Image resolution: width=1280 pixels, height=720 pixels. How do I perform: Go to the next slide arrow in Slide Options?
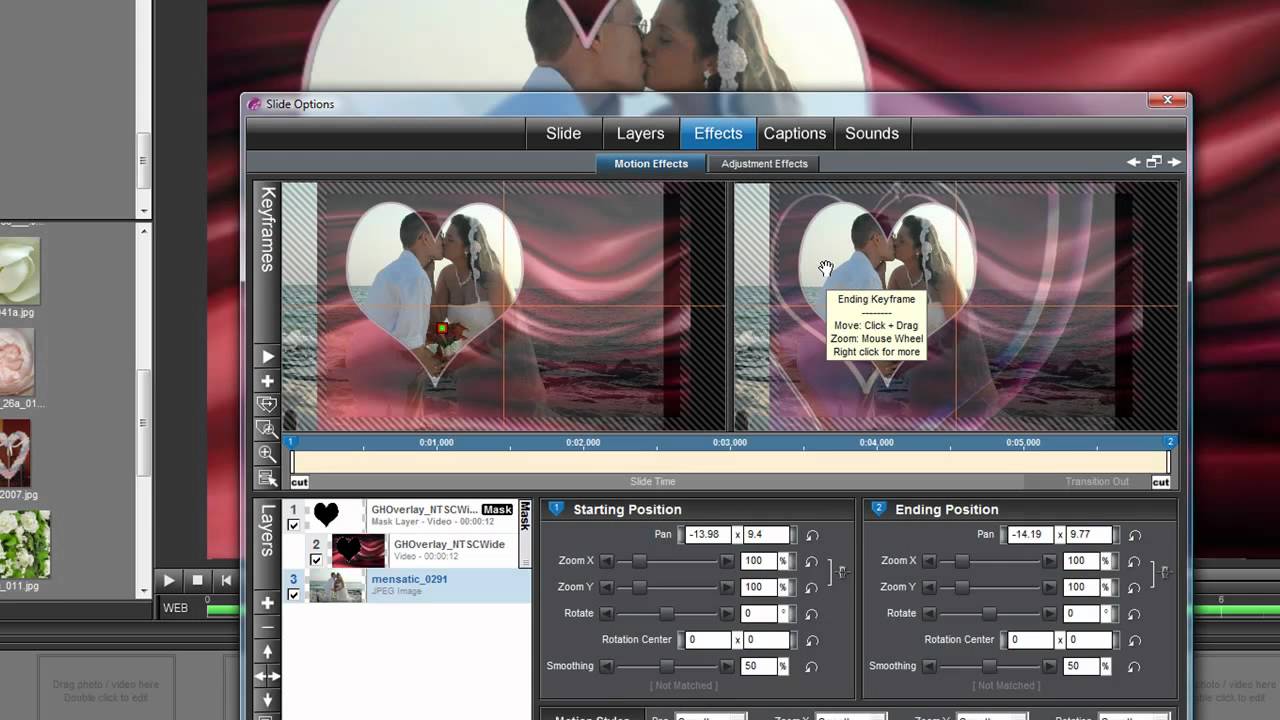click(x=1174, y=162)
